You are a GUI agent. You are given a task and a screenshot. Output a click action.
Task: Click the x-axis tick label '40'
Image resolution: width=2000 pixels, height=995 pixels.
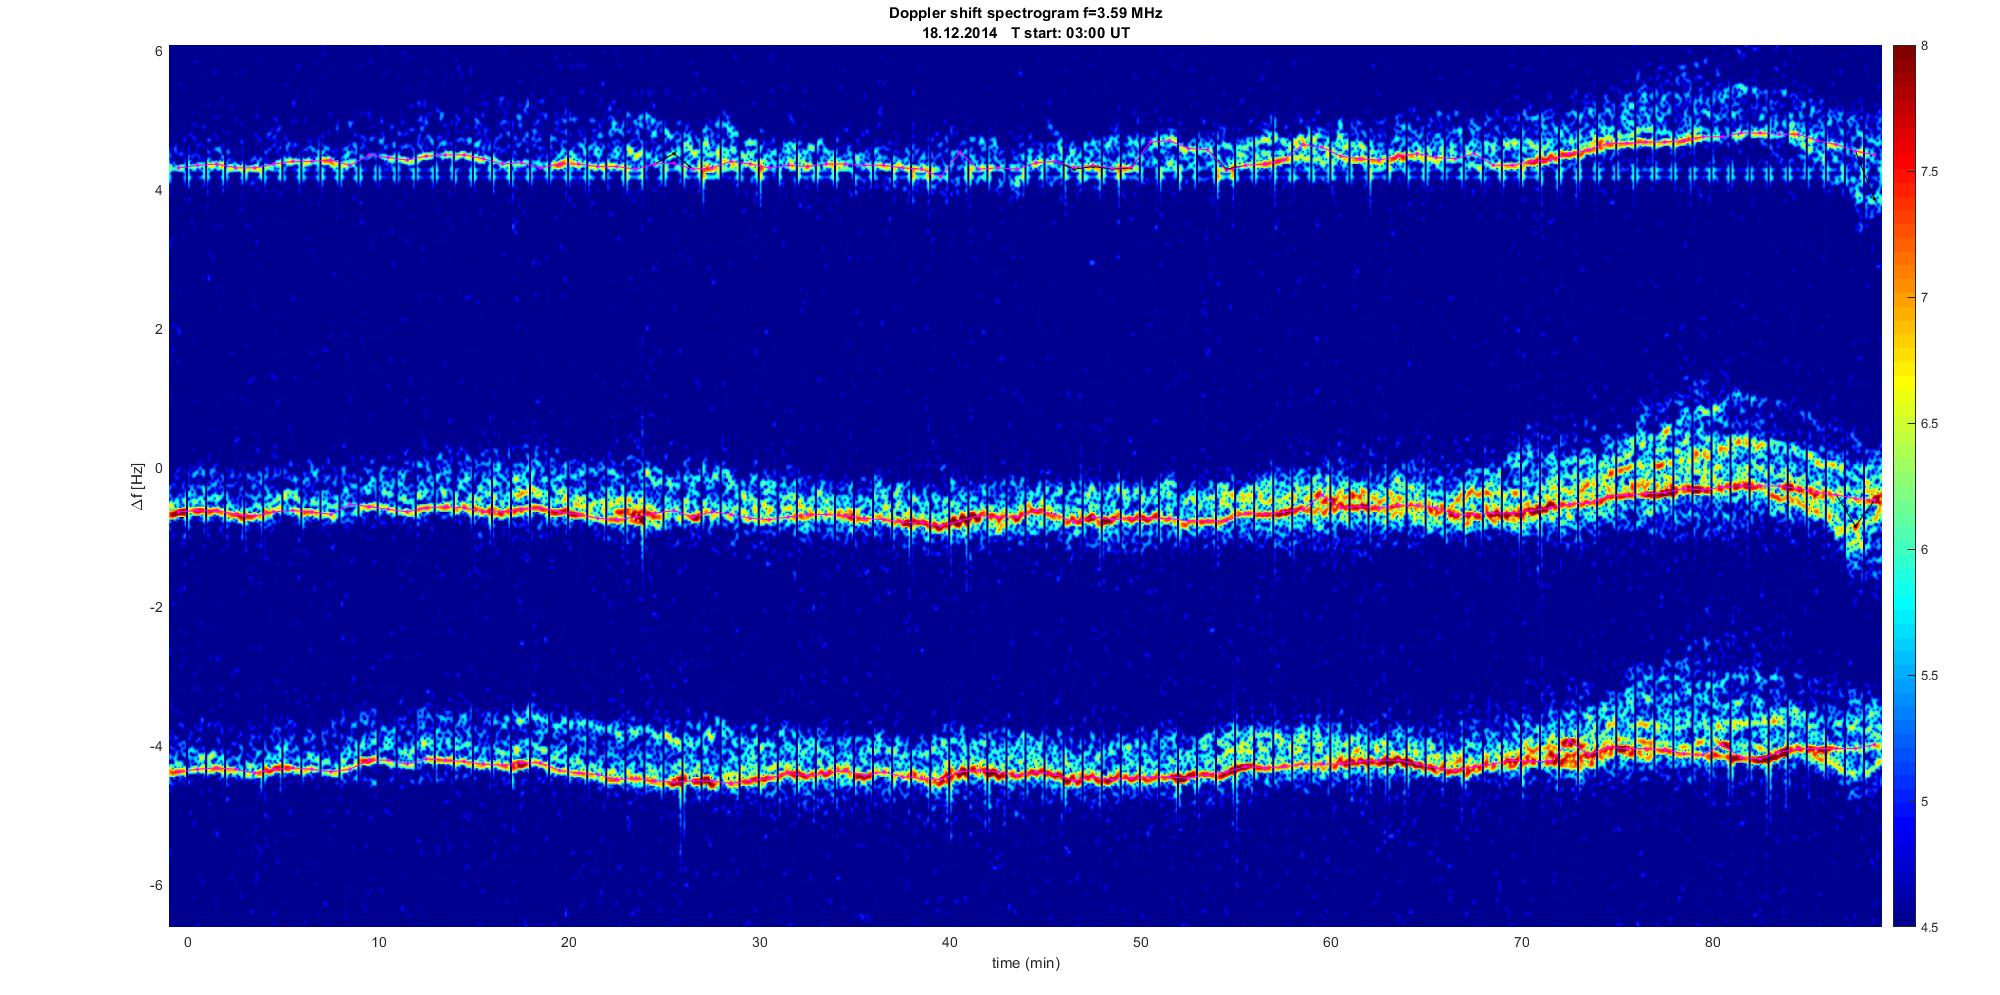(x=950, y=942)
